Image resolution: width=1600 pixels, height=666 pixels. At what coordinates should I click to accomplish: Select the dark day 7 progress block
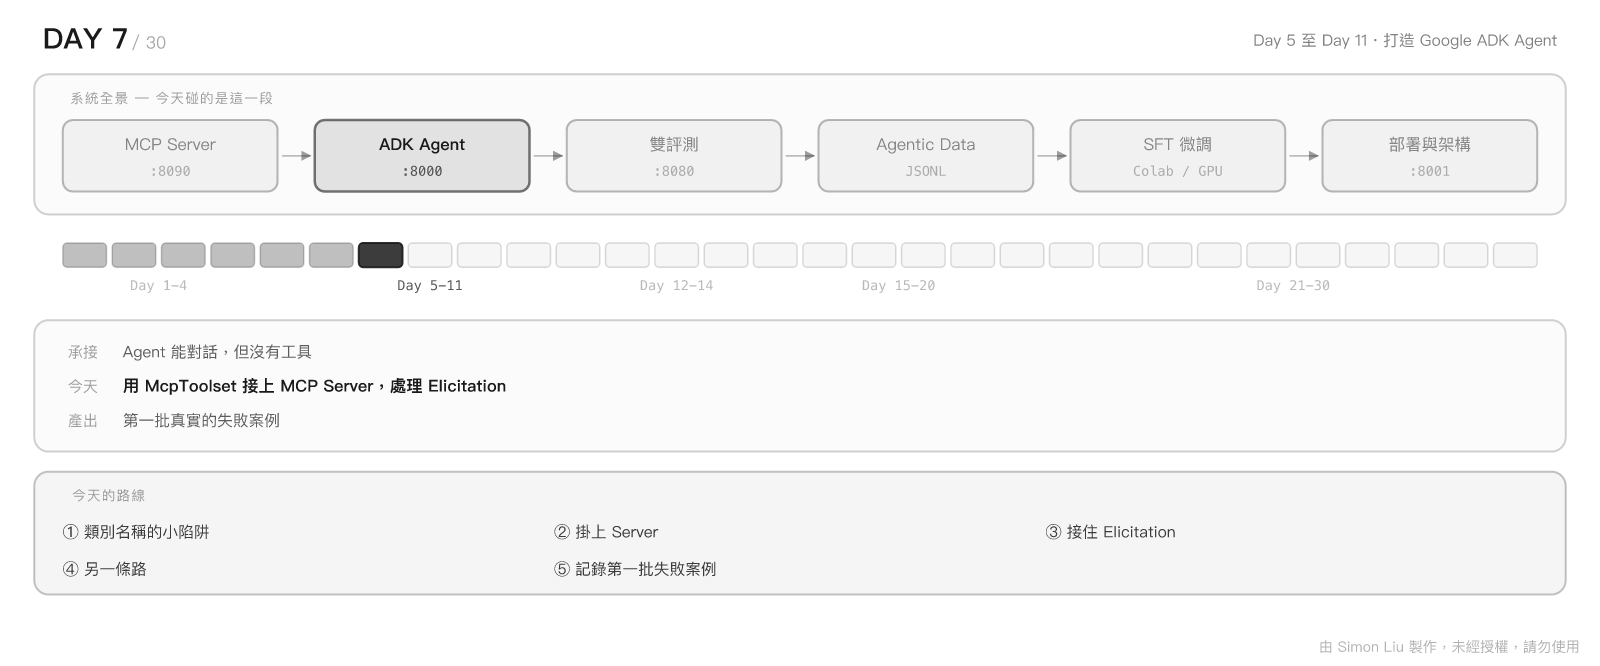(381, 255)
